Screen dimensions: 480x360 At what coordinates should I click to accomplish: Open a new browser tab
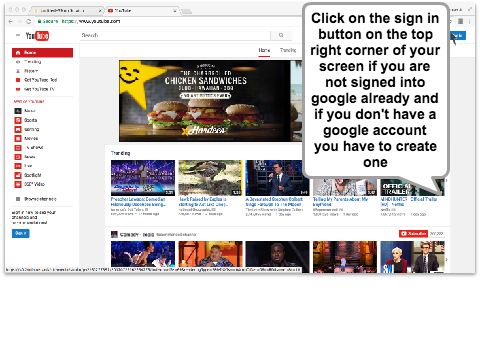click(x=186, y=12)
